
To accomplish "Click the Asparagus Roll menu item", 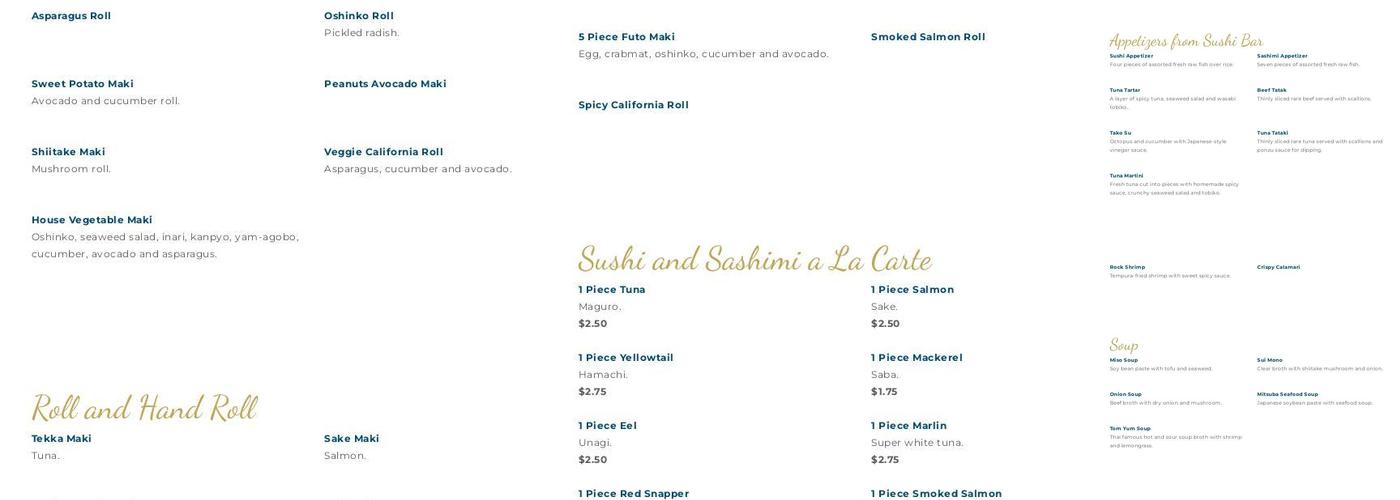I will 71,16.
